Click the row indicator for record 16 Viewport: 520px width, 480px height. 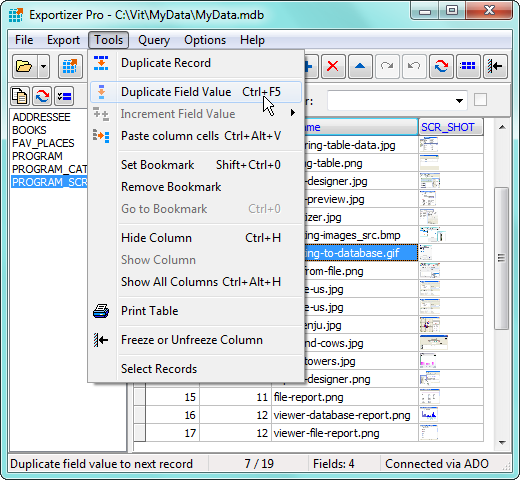point(139,415)
